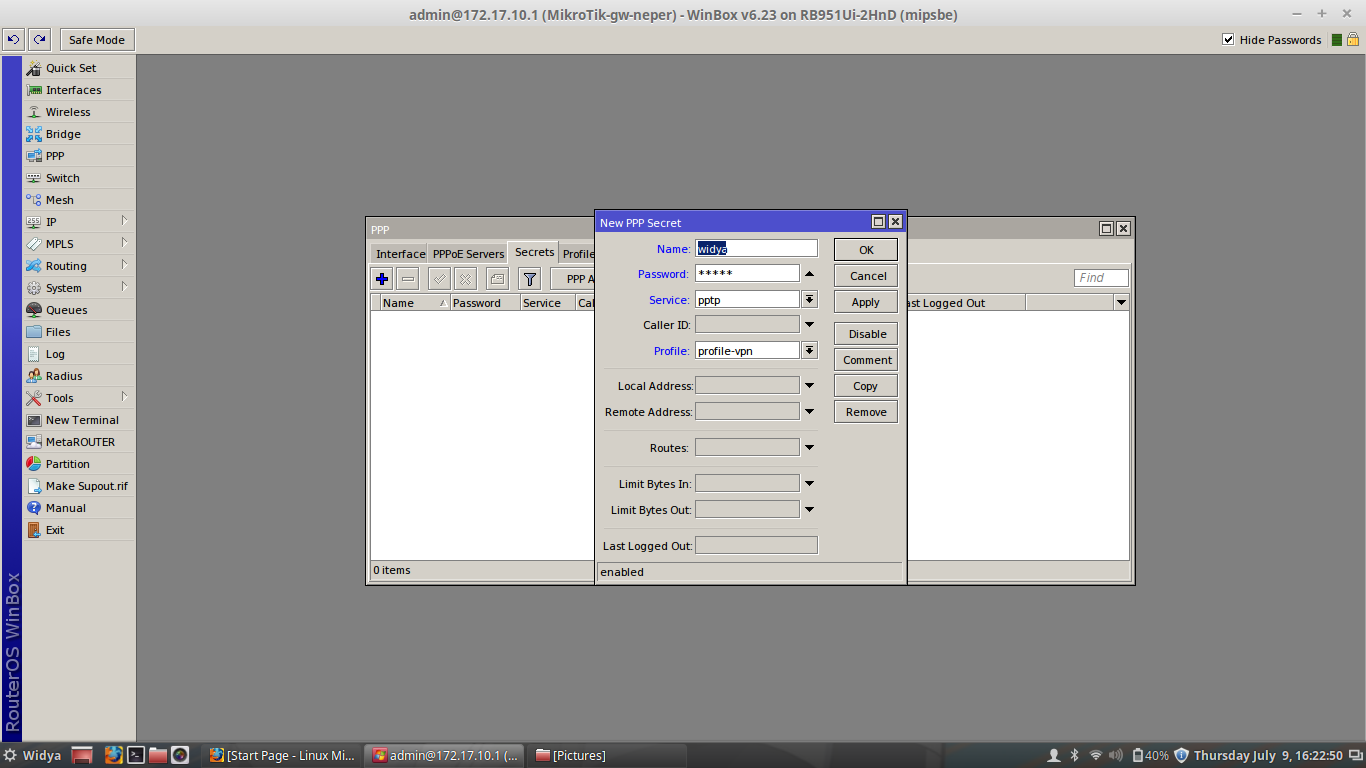Open the Wireless section icon

point(34,112)
